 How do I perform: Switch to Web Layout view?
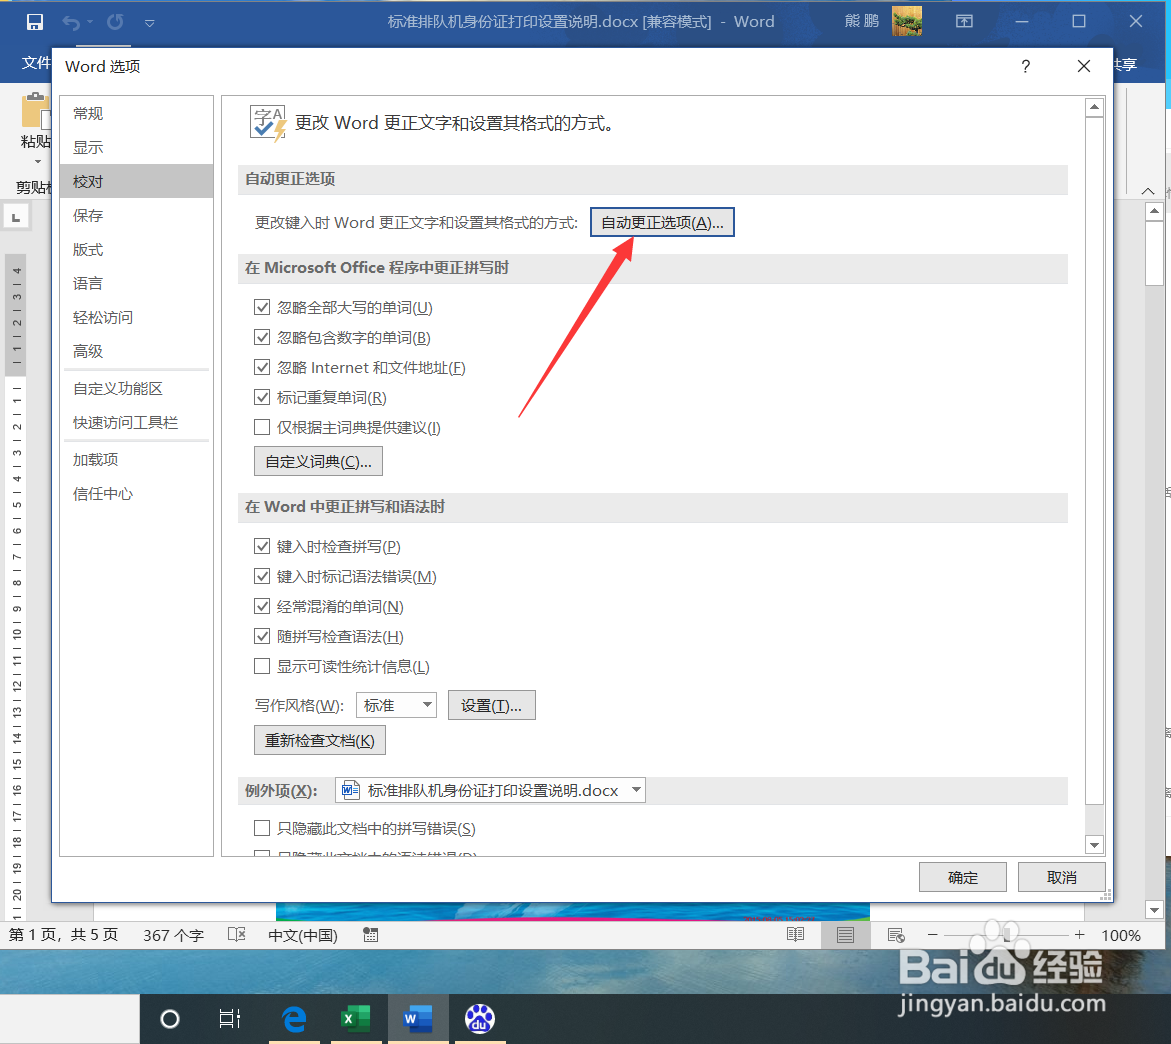[896, 935]
